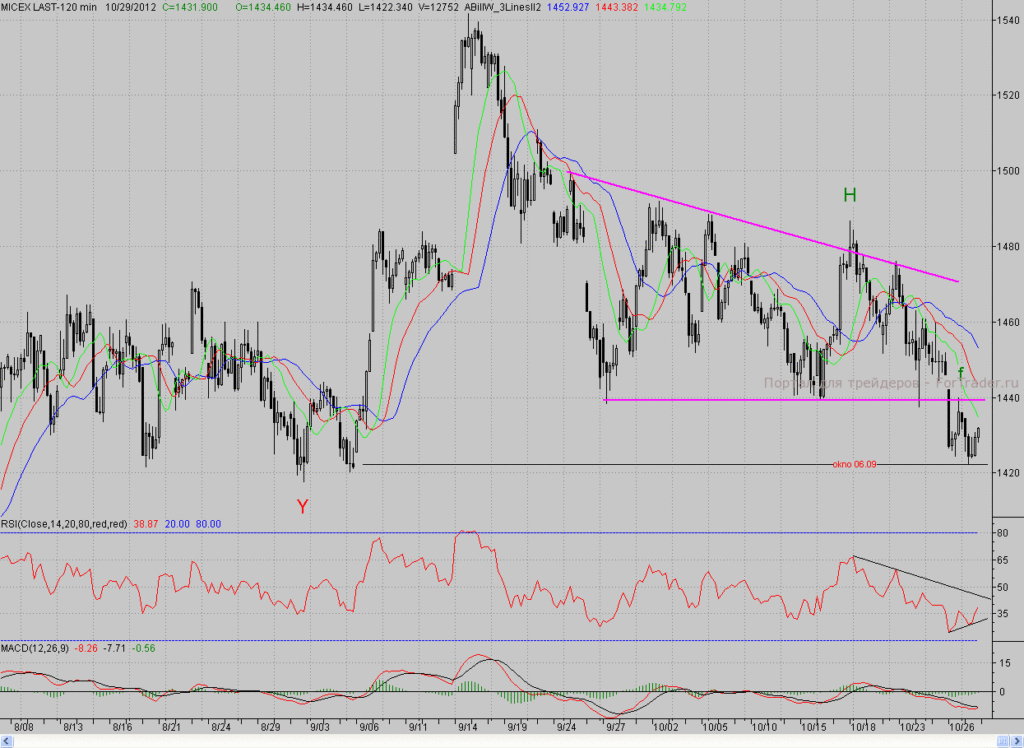This screenshot has height=748, width=1024.
Task: Click the 10/18 date axis label
Action: 863,726
